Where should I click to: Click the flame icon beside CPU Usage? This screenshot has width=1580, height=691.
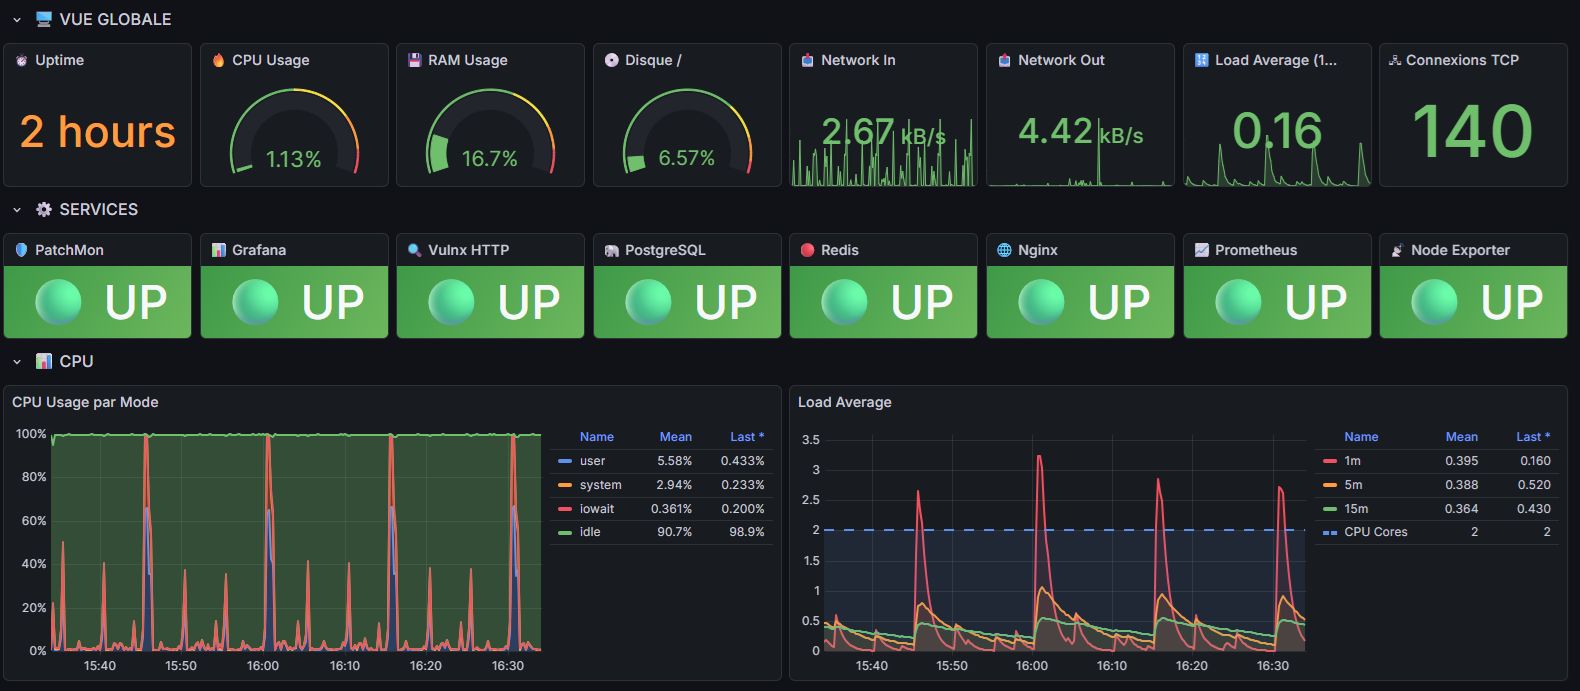(x=218, y=60)
